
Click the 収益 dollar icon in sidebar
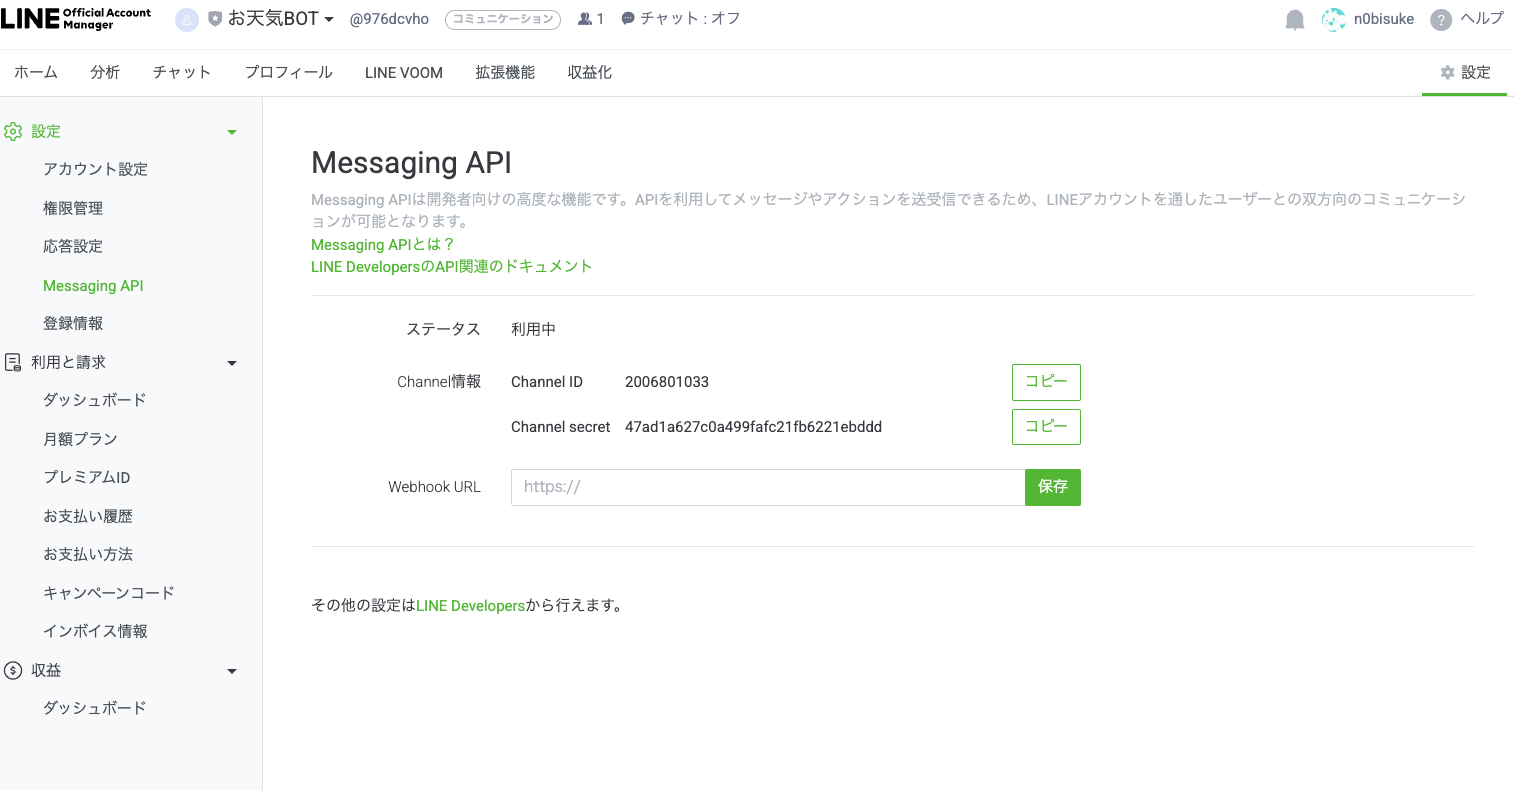pyautogui.click(x=13, y=670)
